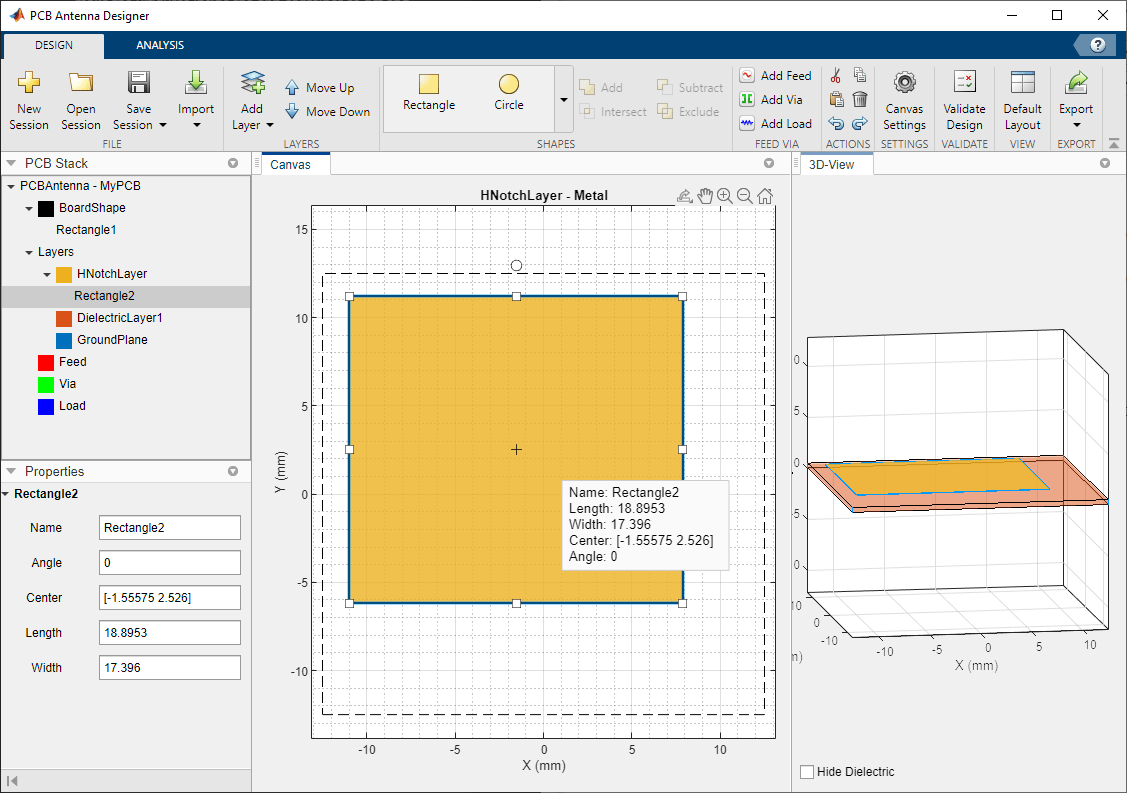Select the 3D-View tab
1127x793 pixels.
[831, 164]
